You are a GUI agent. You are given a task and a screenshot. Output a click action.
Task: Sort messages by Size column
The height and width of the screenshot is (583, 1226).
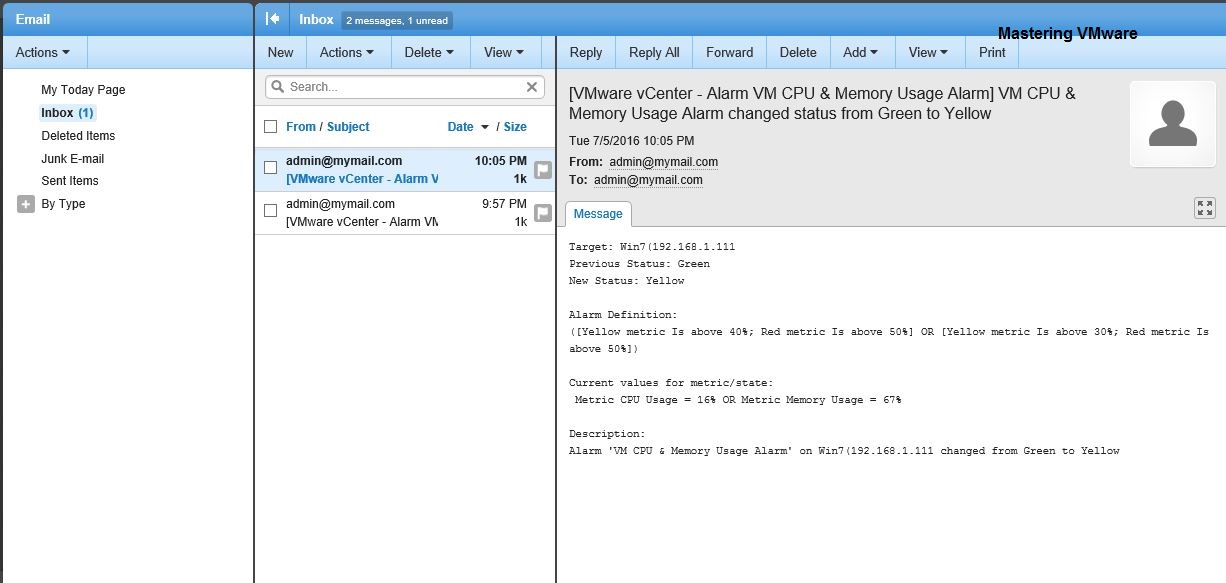point(515,127)
